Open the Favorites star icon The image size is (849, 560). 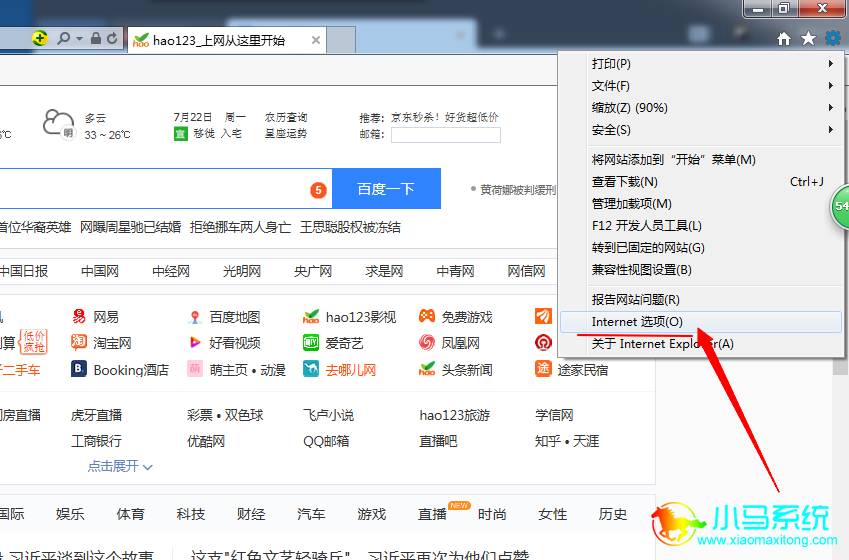[808, 38]
